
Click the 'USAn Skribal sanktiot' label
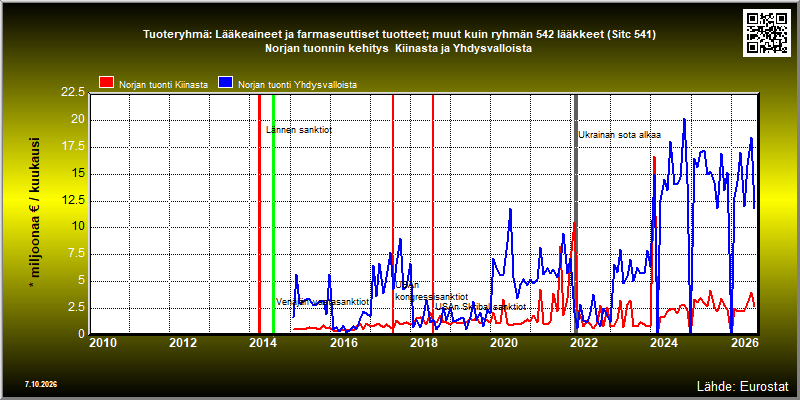480,307
